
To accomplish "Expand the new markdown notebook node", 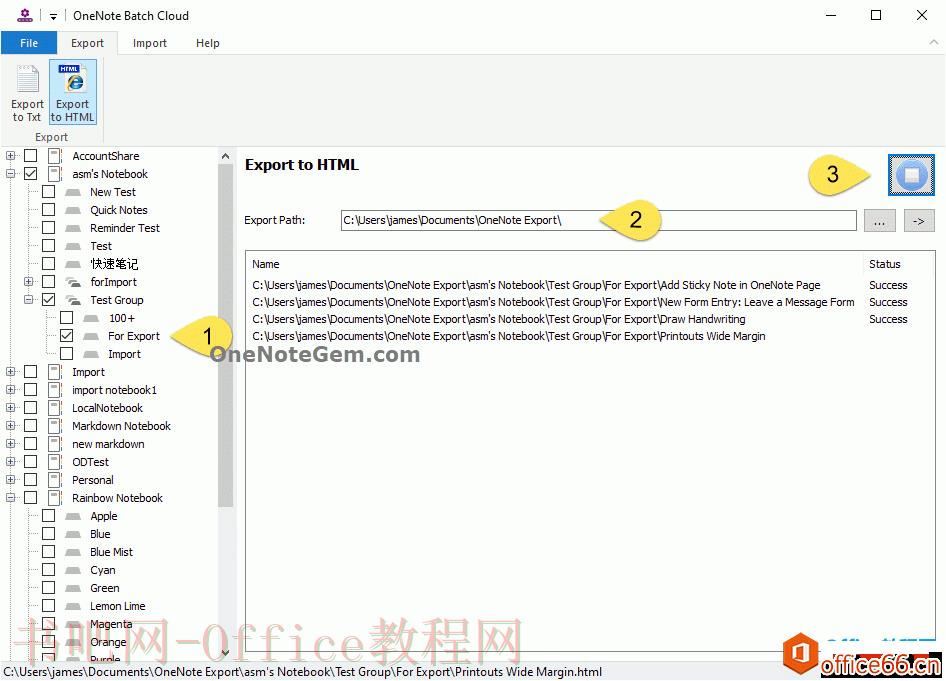I will pyautogui.click(x=10, y=444).
